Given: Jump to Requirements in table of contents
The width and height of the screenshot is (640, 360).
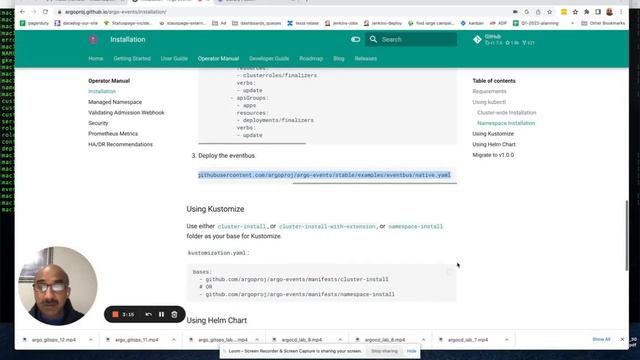Looking at the screenshot, I should pos(489,91).
